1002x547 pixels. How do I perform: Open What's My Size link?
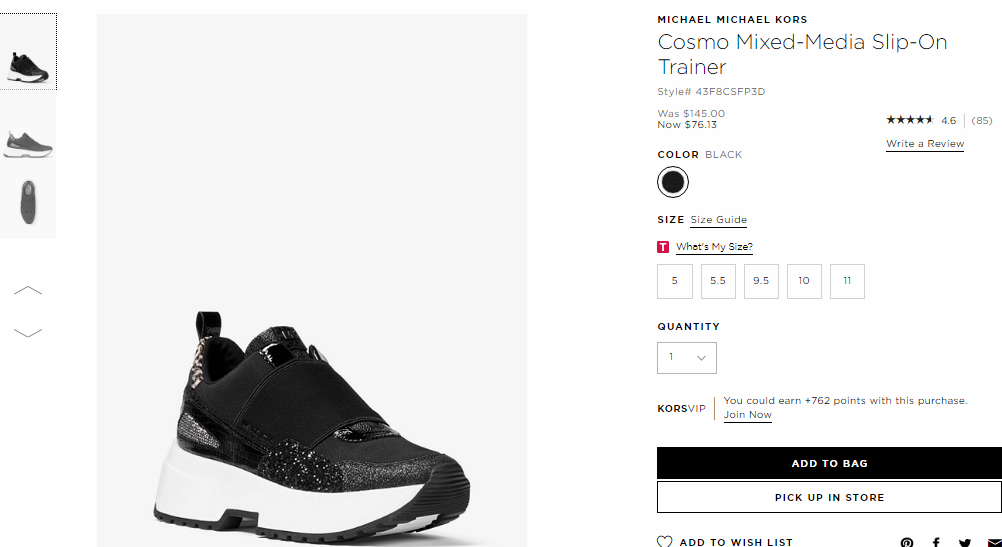click(x=714, y=247)
